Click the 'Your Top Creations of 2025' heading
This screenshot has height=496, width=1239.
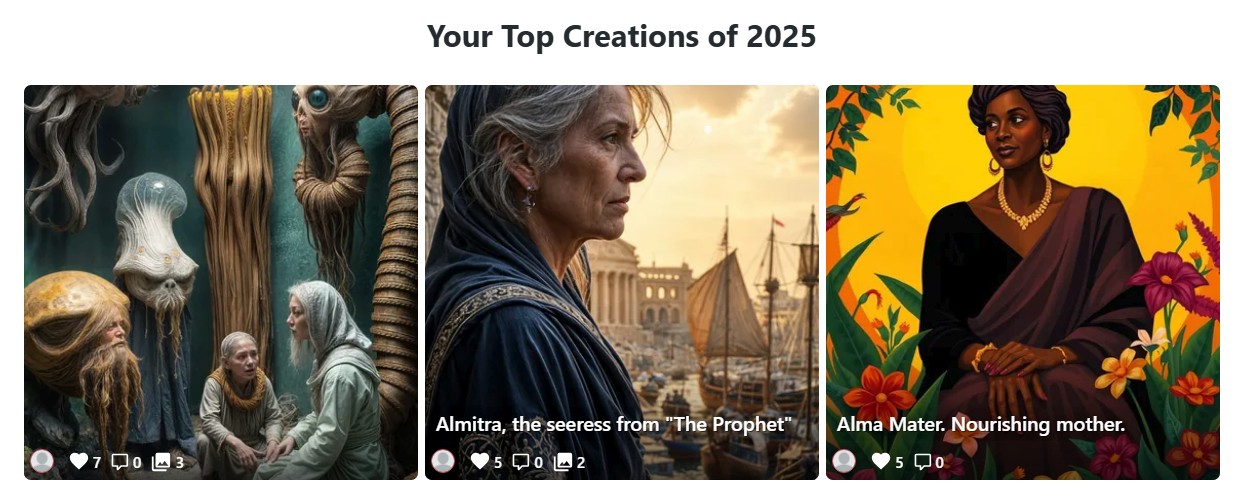click(x=621, y=37)
